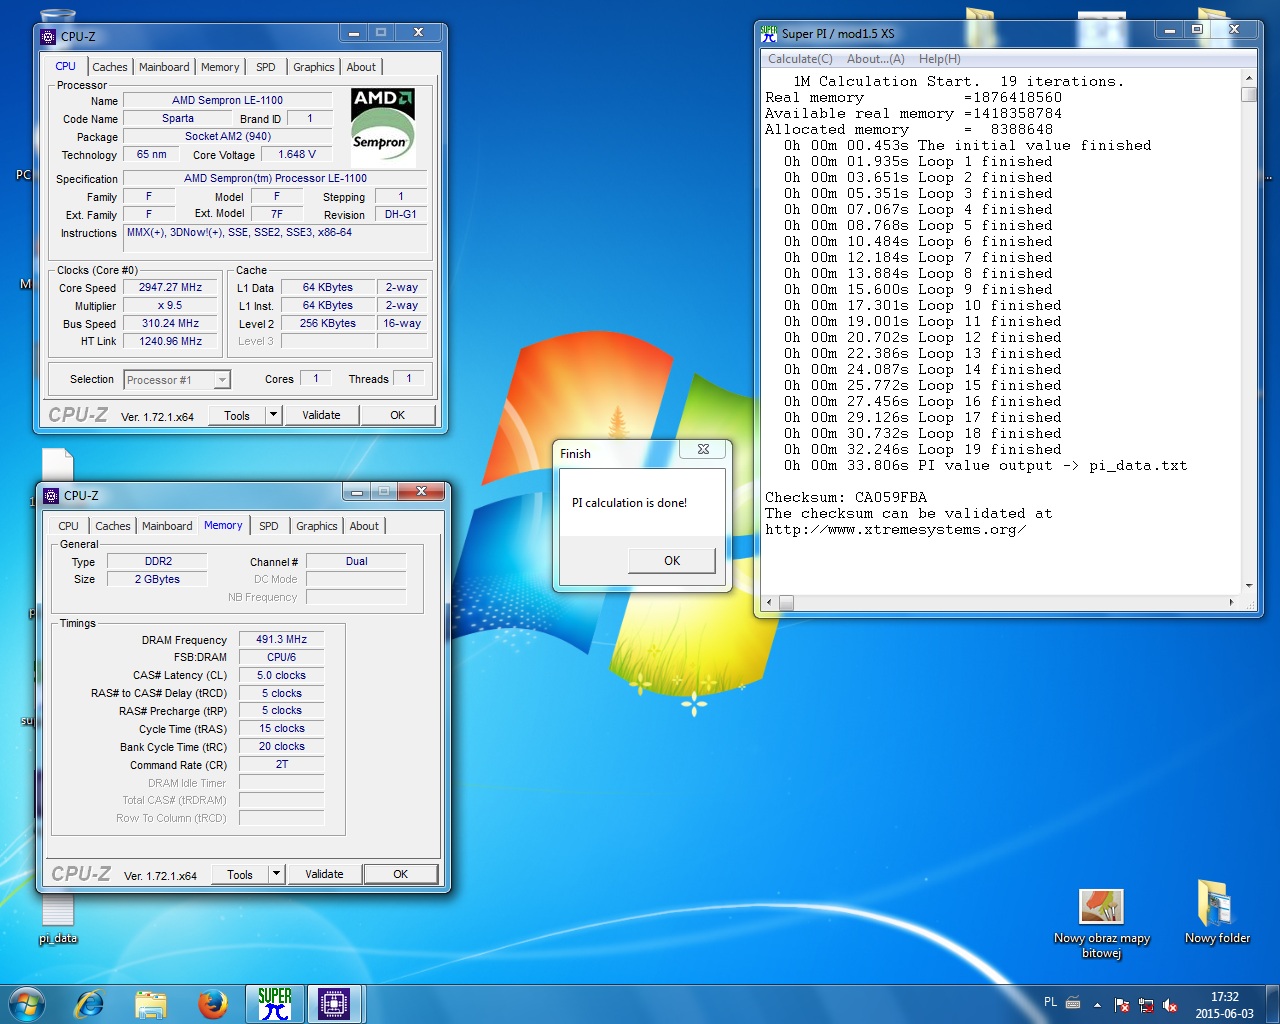Click the xtremesystems.org URL in Super PI

895,529
